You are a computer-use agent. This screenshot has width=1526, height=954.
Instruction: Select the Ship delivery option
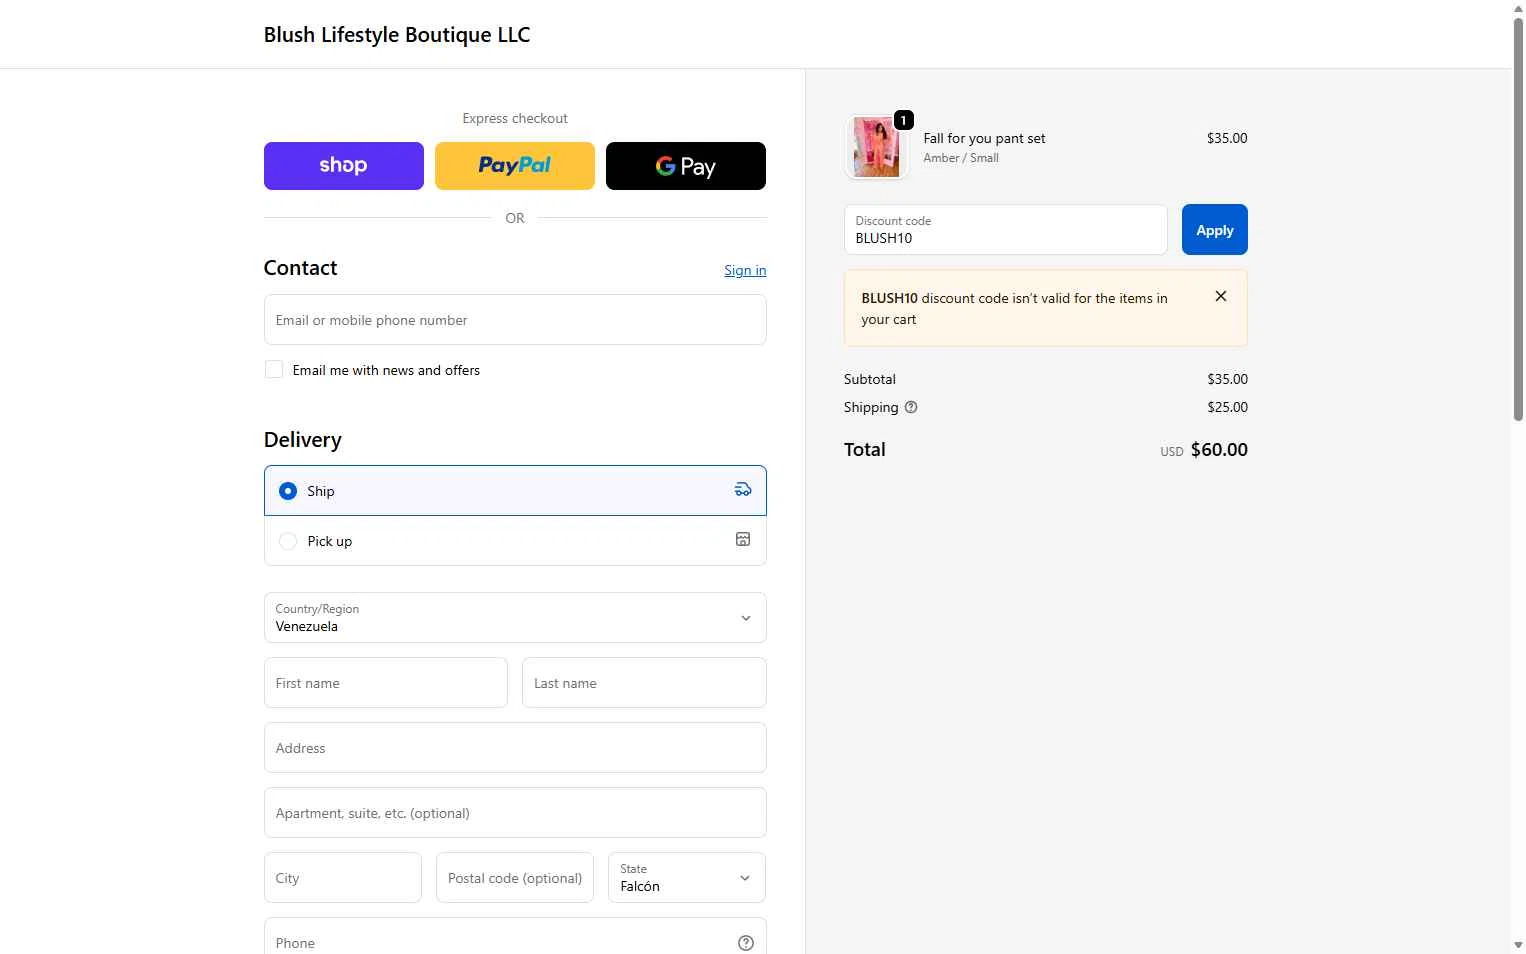[515, 491]
